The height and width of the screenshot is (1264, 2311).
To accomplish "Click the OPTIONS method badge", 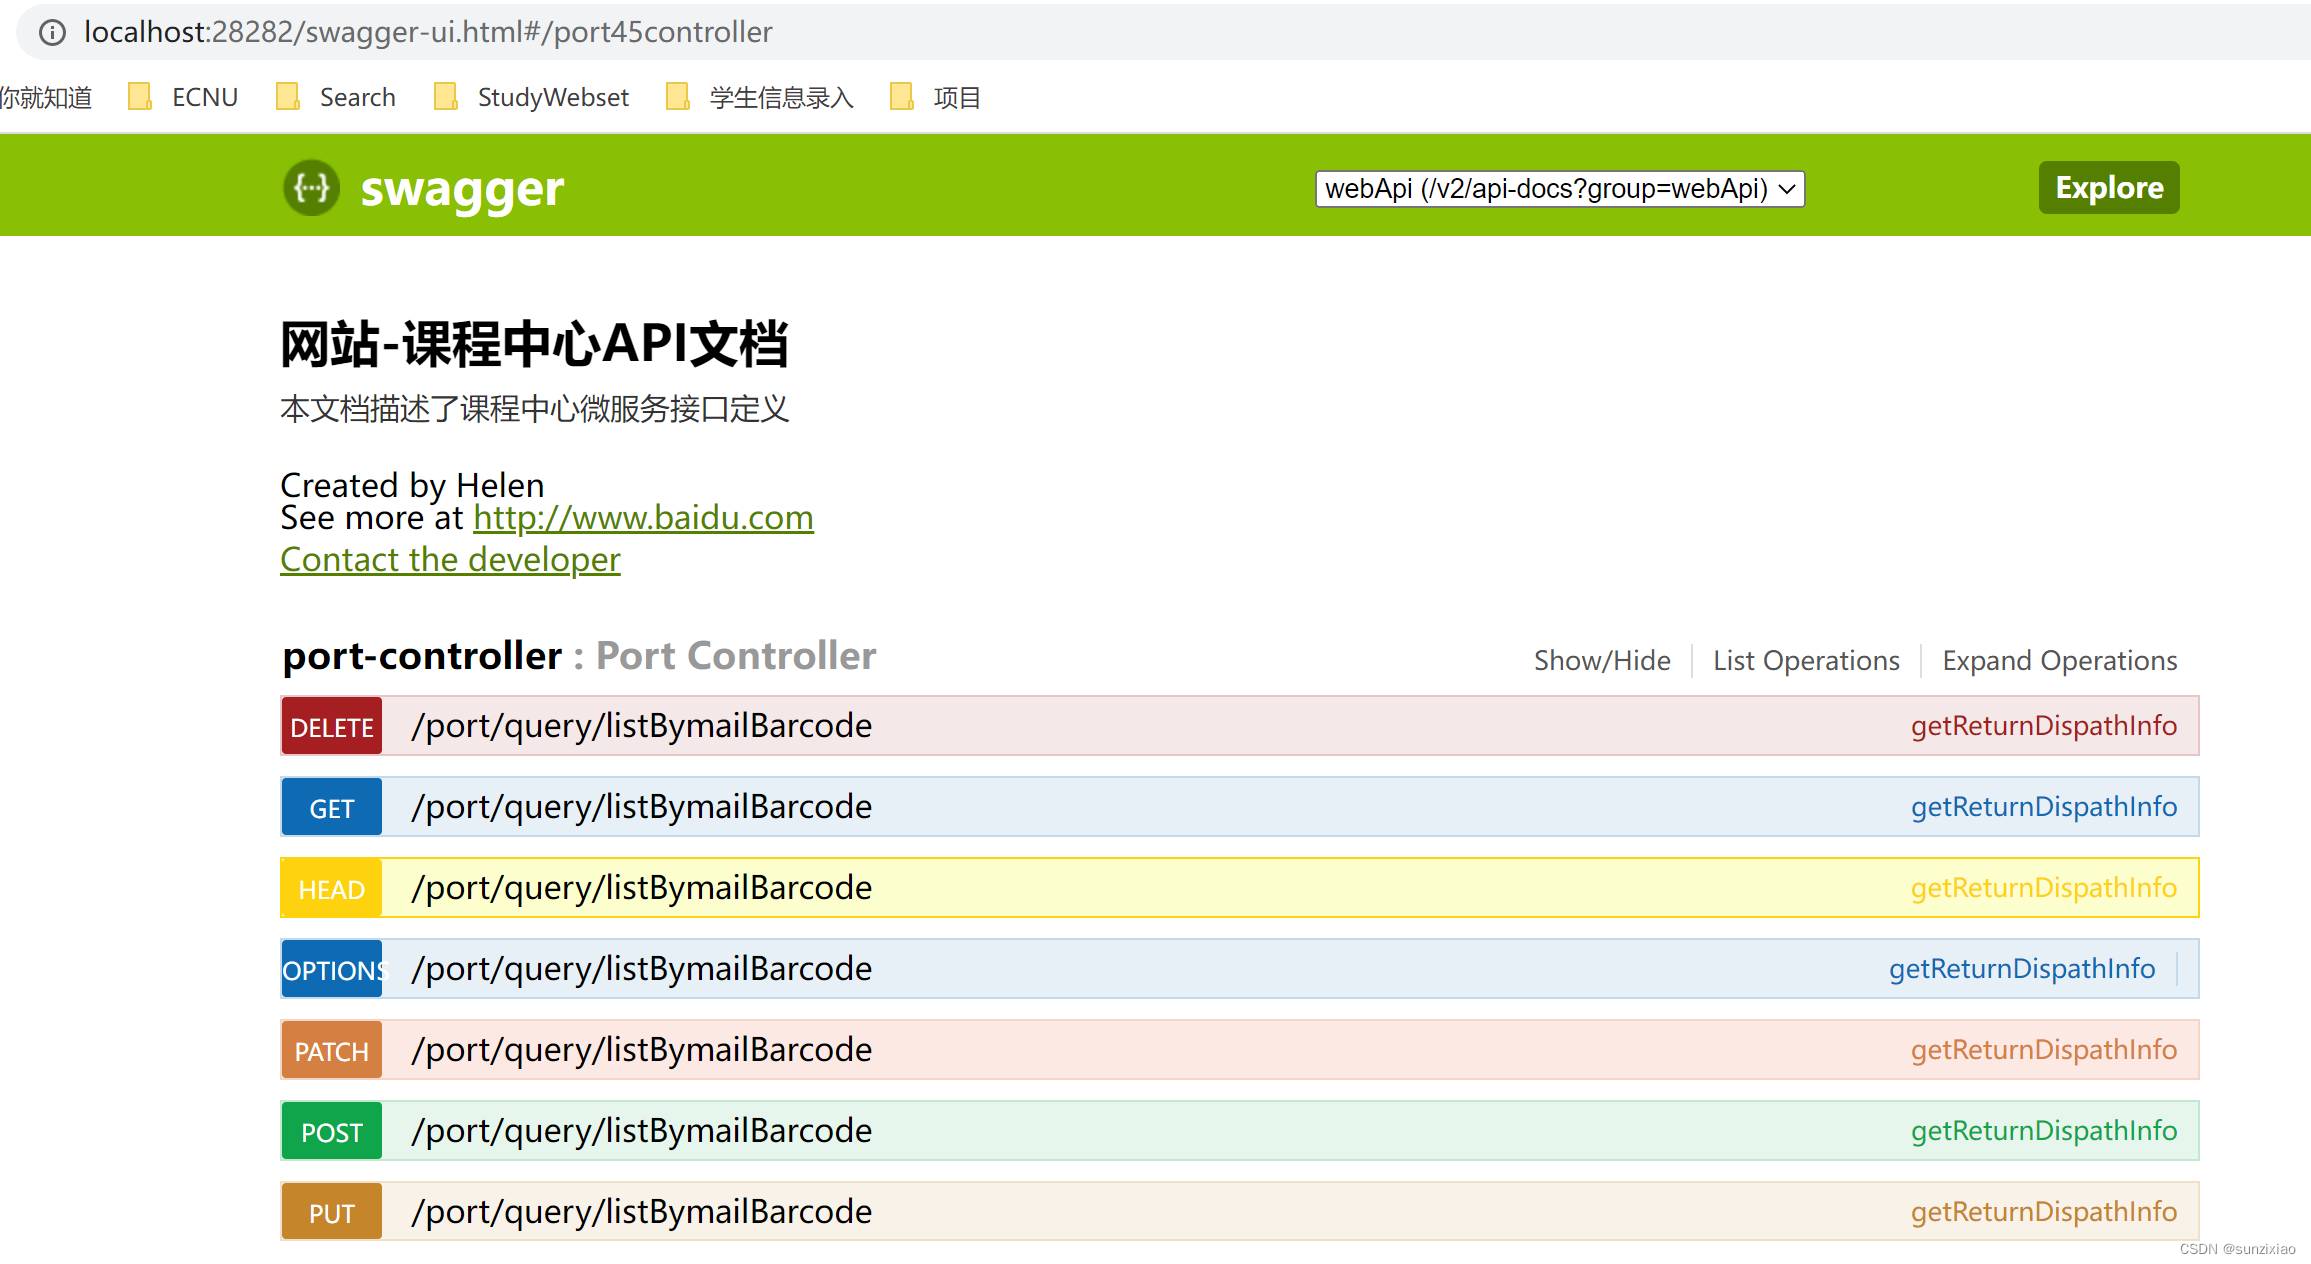I will tap(332, 968).
